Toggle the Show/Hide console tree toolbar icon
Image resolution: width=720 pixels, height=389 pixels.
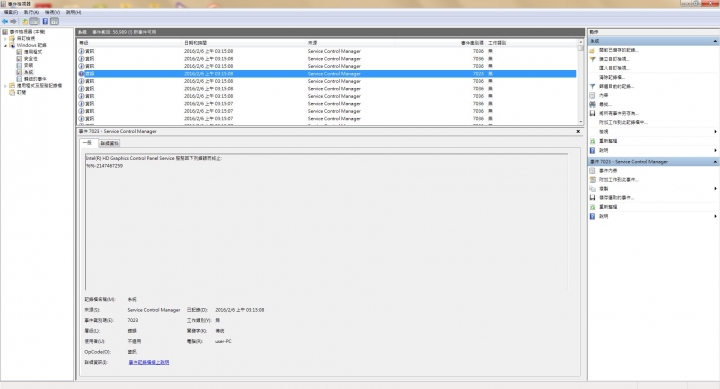tap(34, 22)
